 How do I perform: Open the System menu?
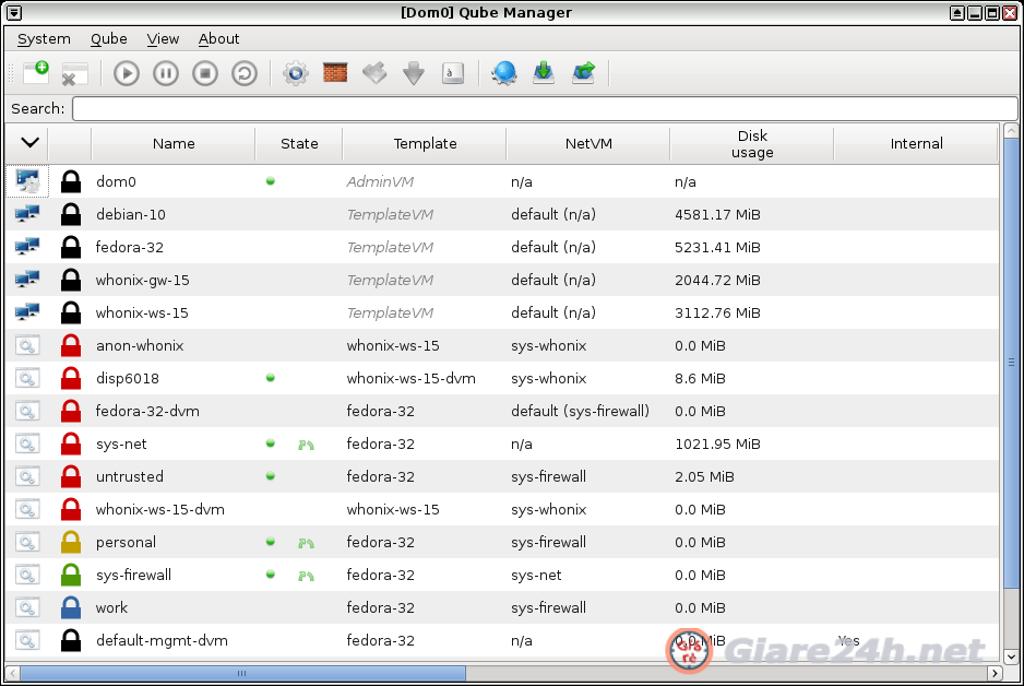43,39
